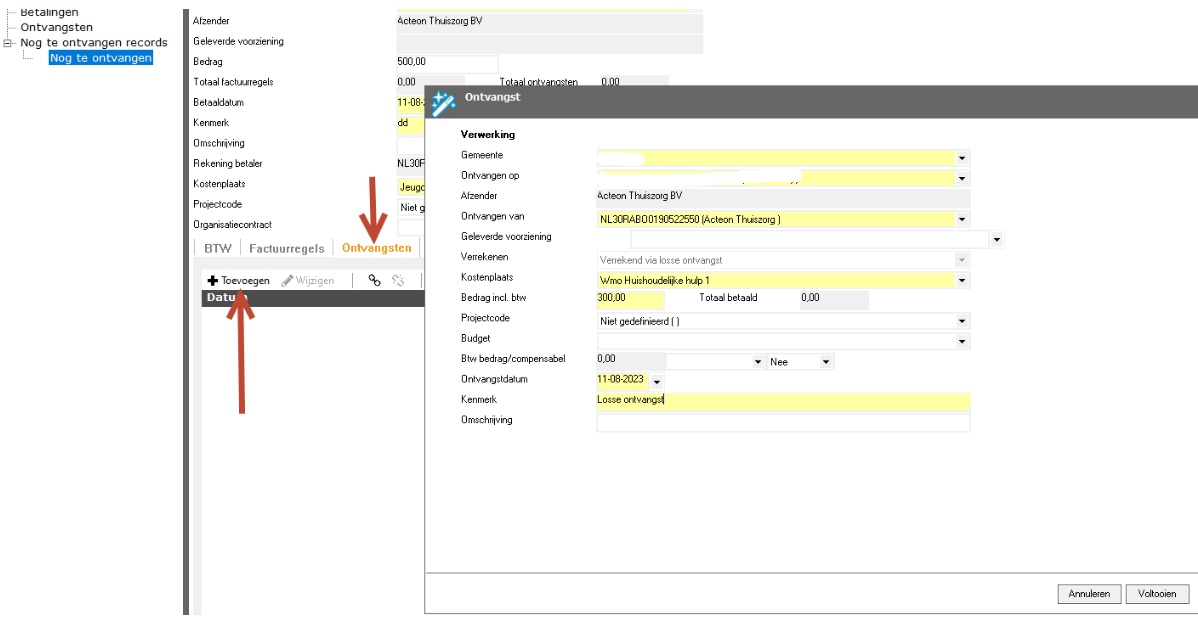Open the Ontvangsten tab
Image resolution: width=1198 pixels, height=620 pixels.
click(x=376, y=248)
